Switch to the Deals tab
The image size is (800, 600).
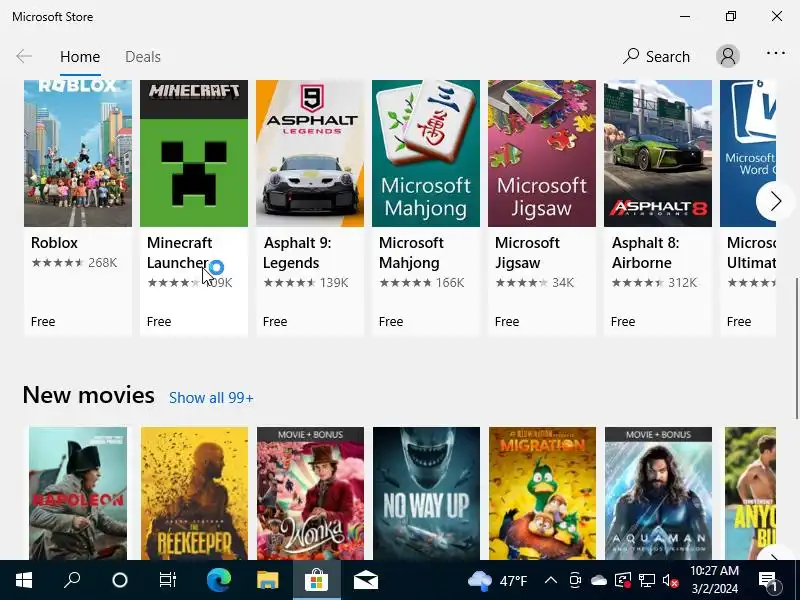(x=143, y=57)
